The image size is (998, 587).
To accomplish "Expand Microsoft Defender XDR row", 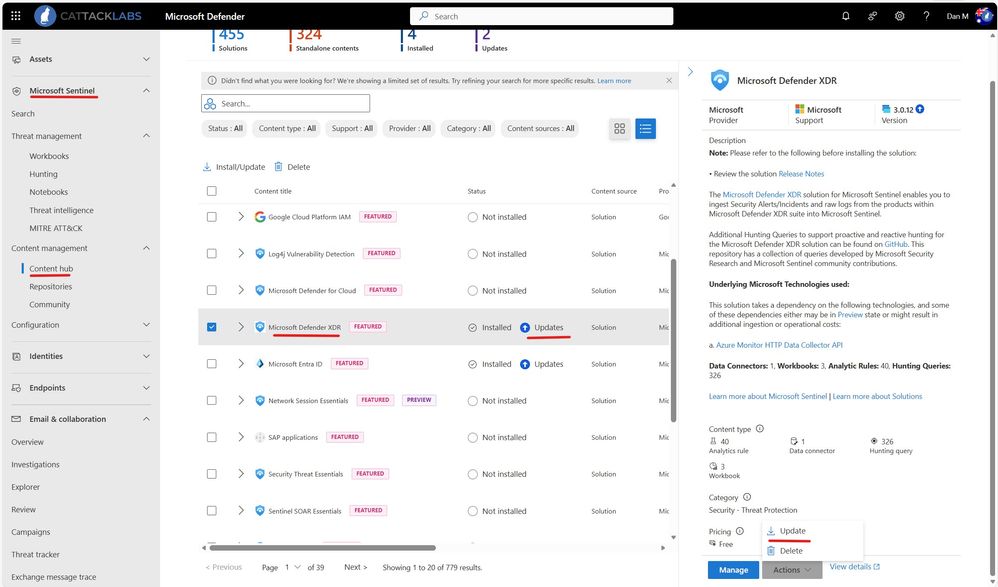I will (241, 327).
